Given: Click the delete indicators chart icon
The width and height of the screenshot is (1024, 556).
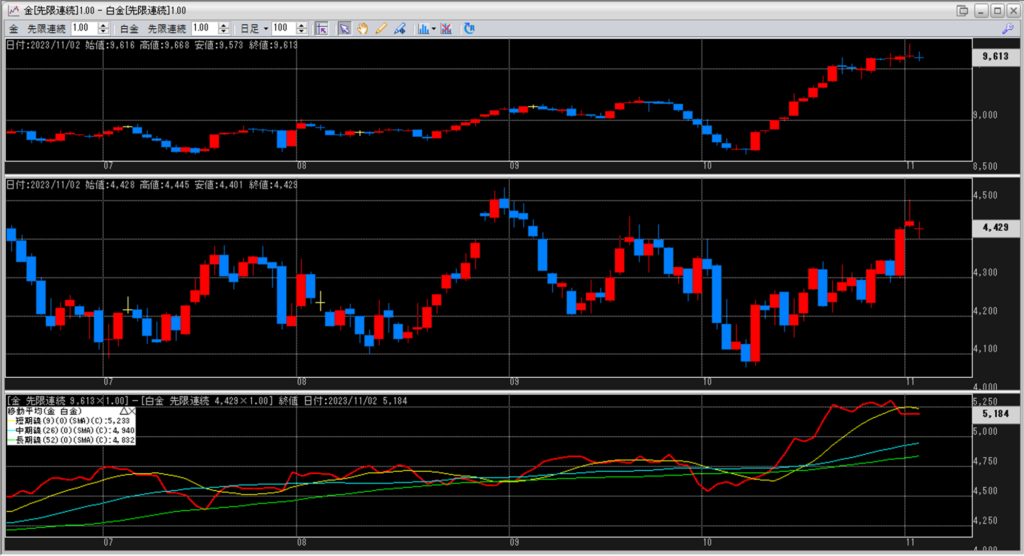Looking at the screenshot, I should click(x=446, y=28).
